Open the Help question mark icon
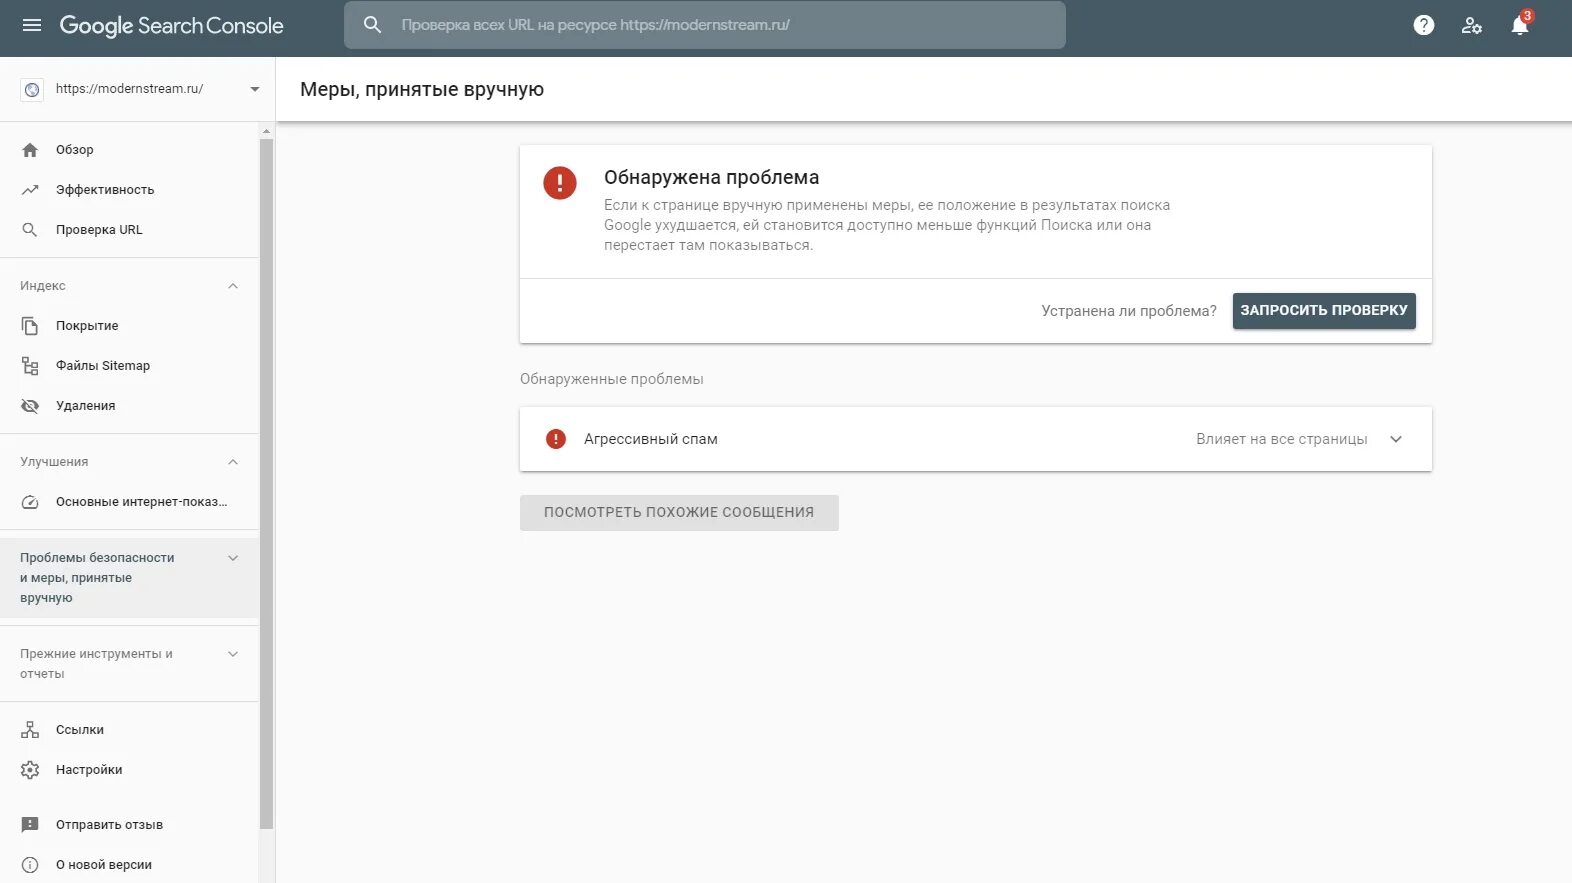 click(x=1424, y=26)
